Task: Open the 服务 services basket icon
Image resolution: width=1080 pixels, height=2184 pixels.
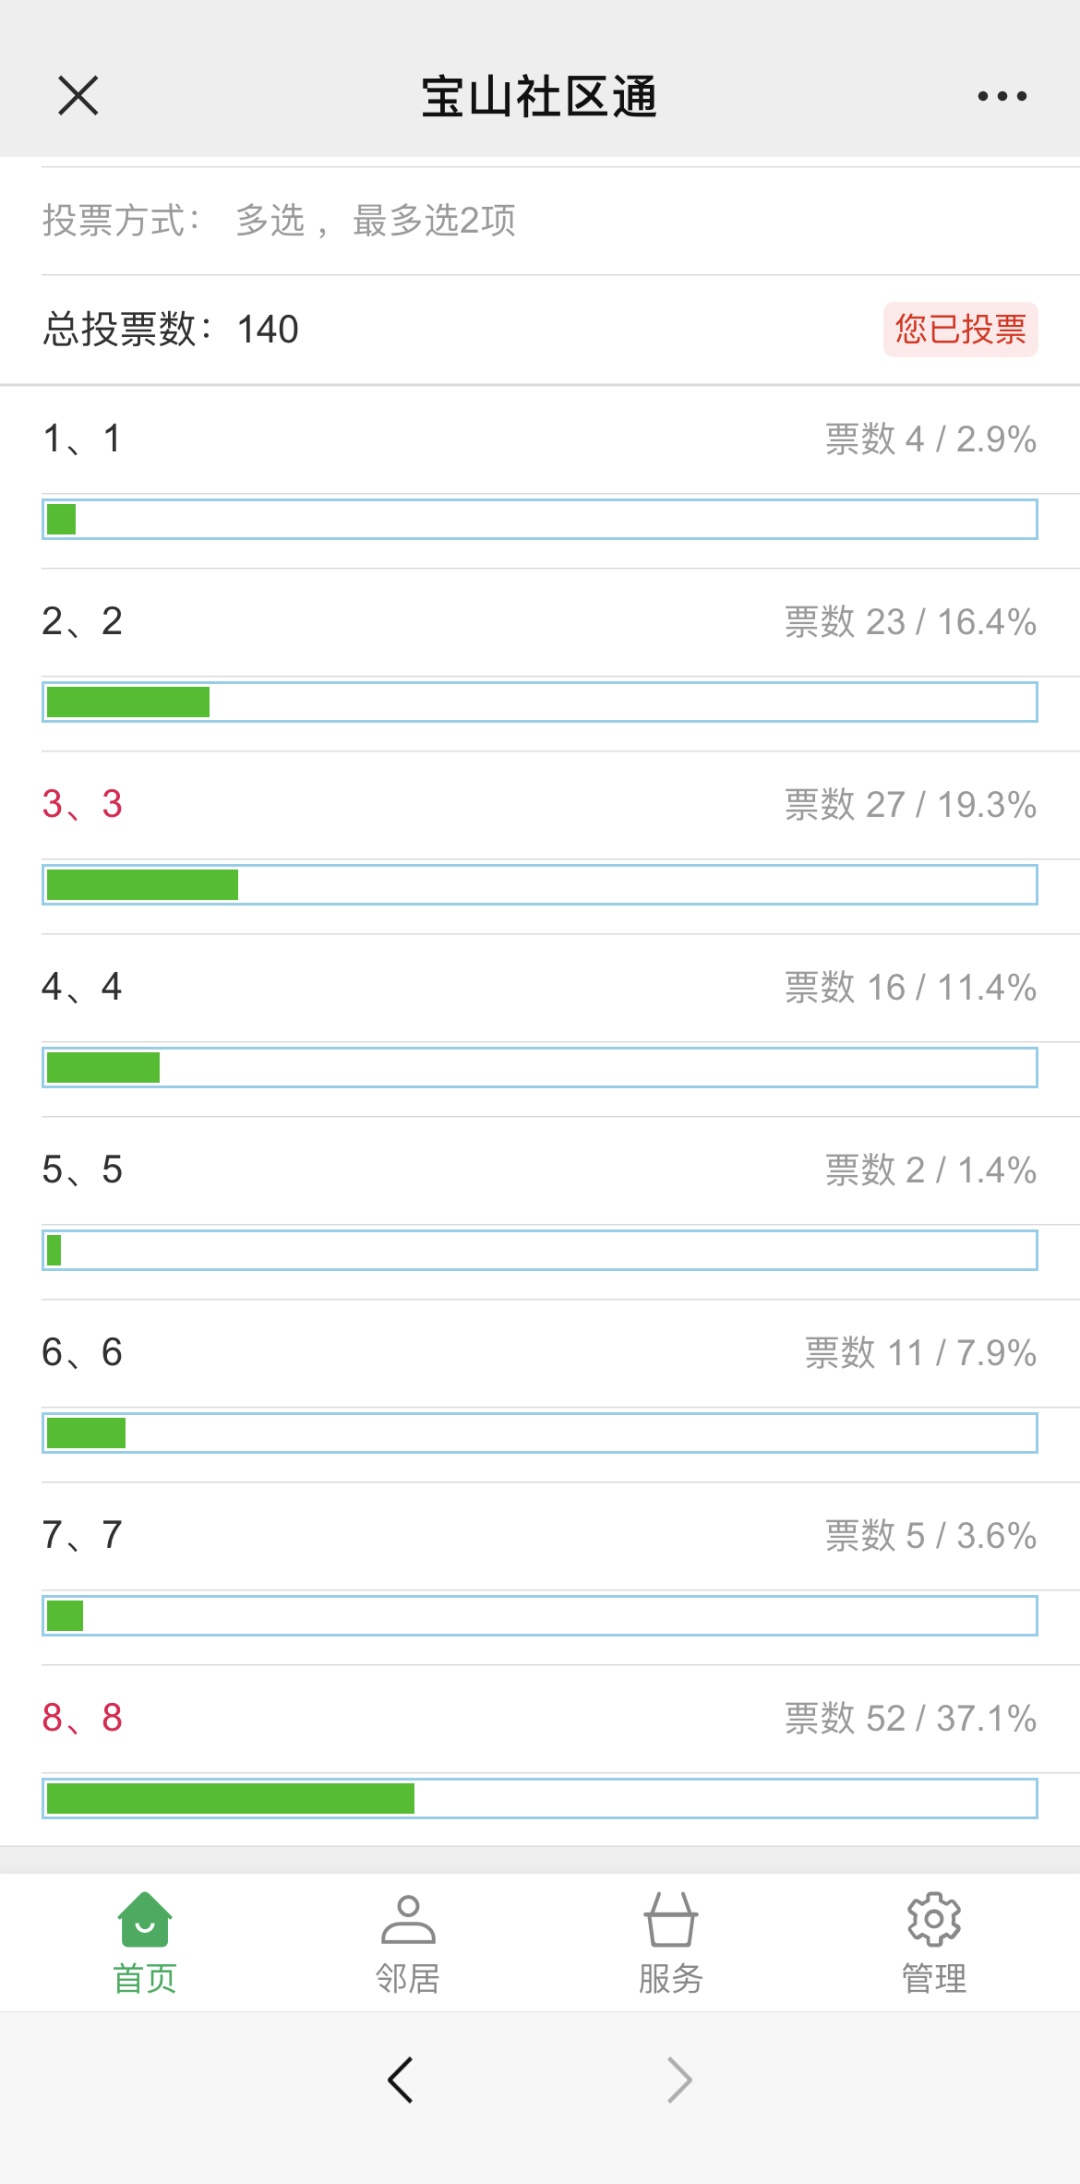Action: coord(670,1920)
